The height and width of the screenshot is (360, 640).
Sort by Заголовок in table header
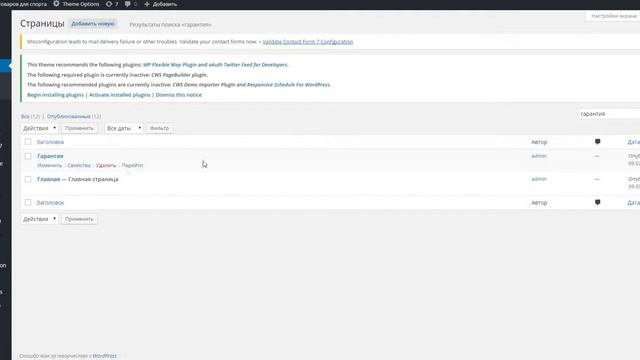(50, 142)
